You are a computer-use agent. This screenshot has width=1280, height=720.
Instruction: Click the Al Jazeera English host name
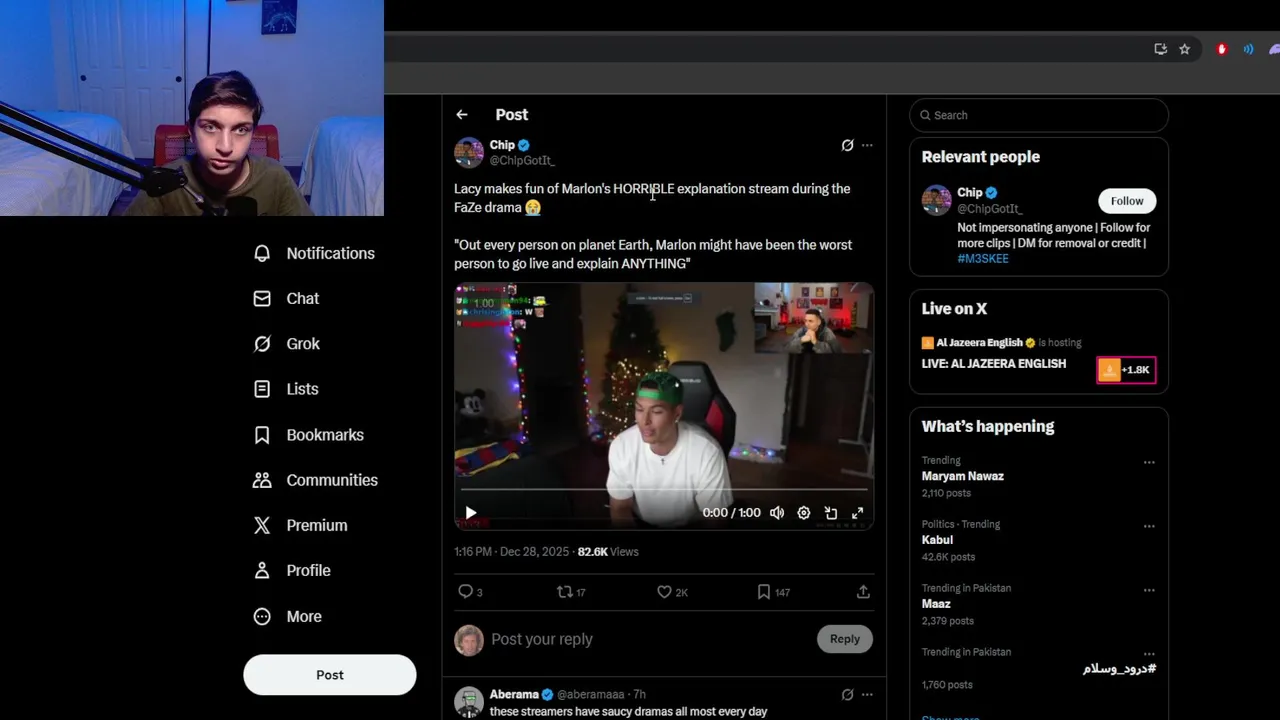pyautogui.click(x=979, y=343)
